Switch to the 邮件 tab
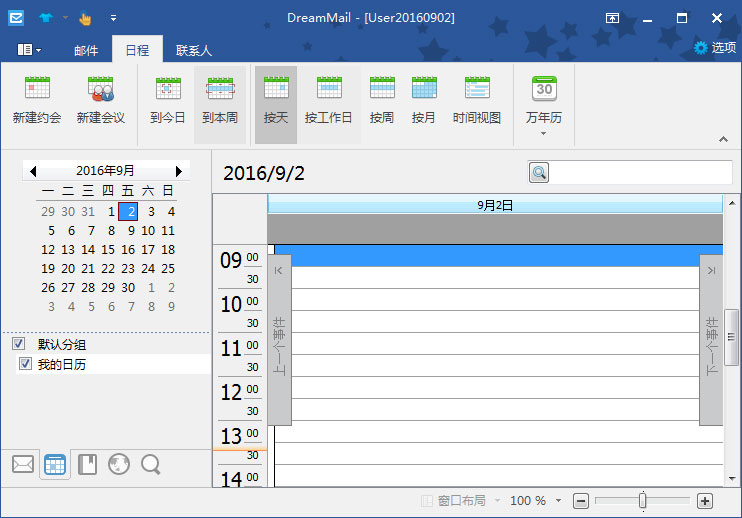This screenshot has height=518, width=742. 86,50
